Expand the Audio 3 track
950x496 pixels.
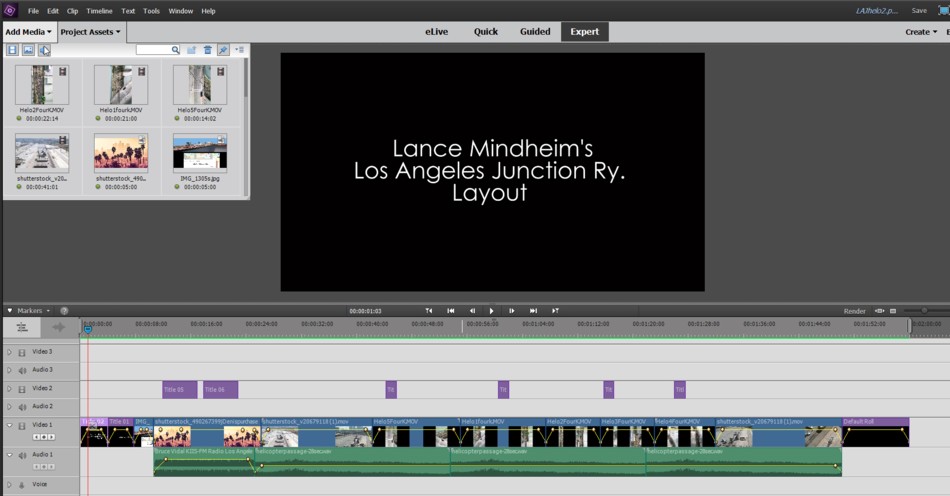[9, 370]
